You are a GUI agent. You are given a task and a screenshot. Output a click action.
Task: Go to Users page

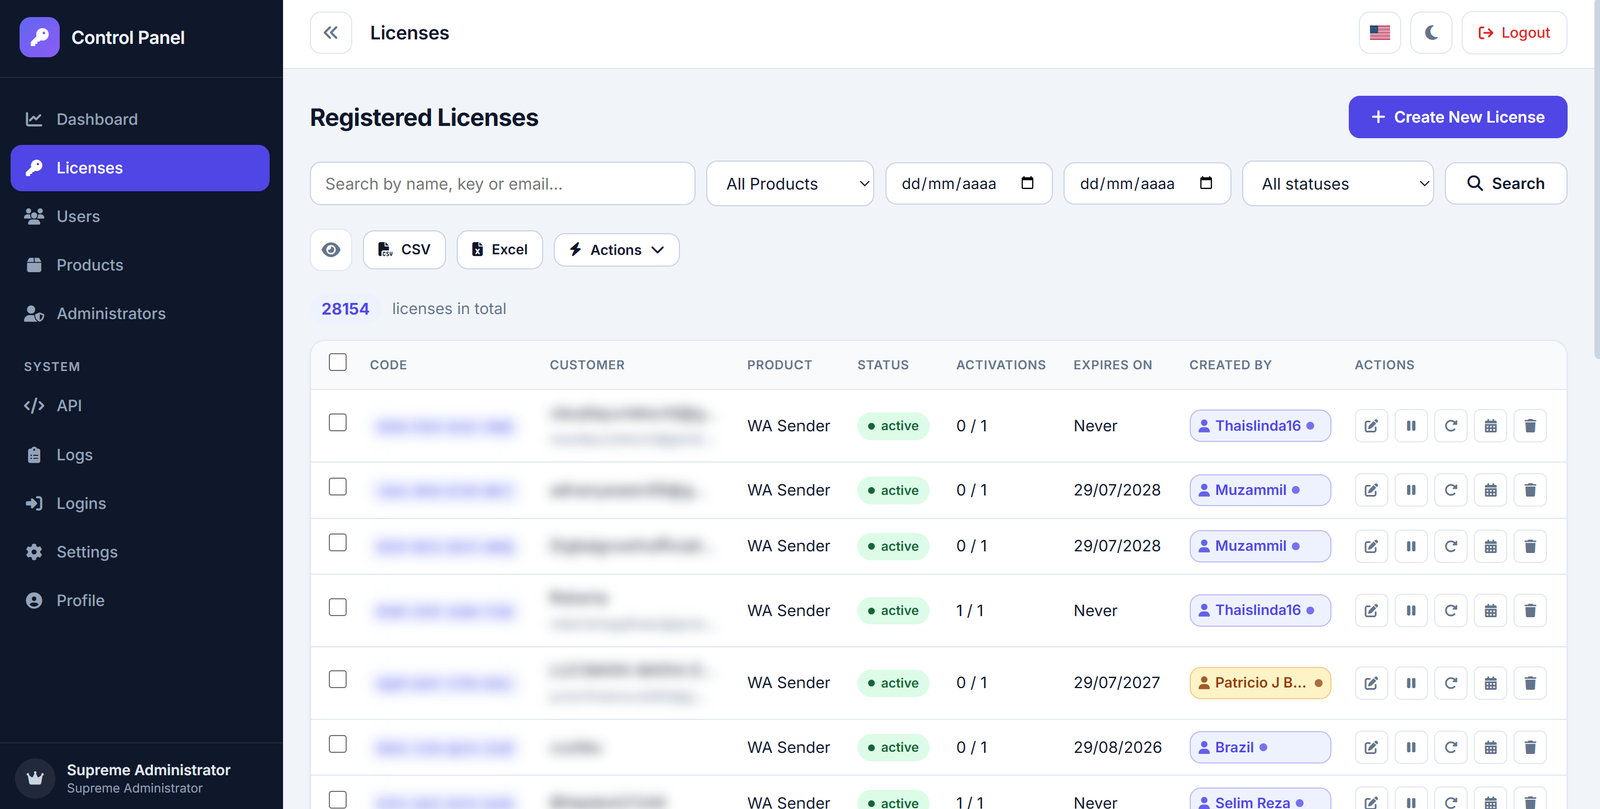140,216
